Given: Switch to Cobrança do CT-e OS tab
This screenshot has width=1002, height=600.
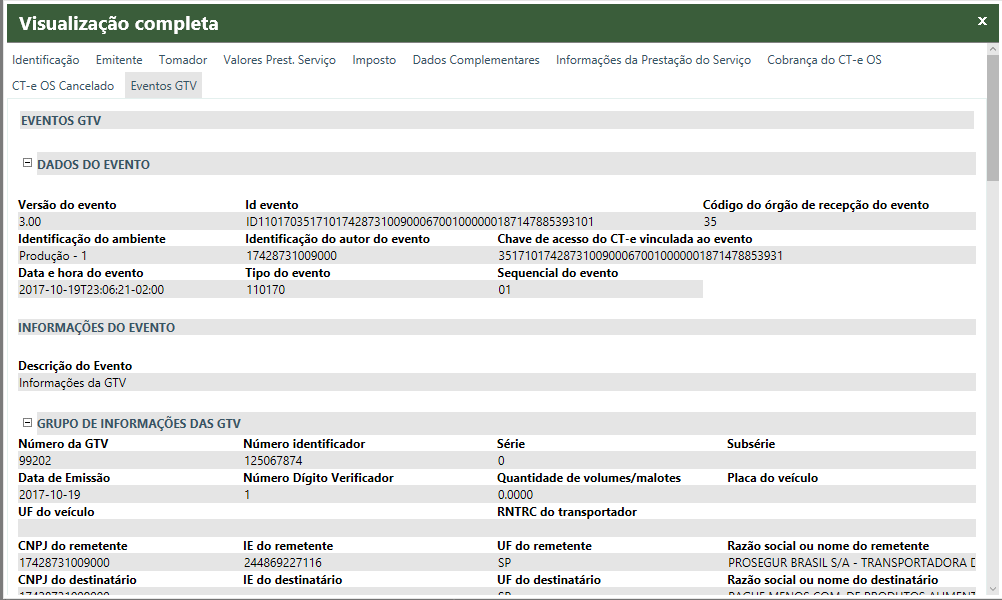Looking at the screenshot, I should point(824,60).
